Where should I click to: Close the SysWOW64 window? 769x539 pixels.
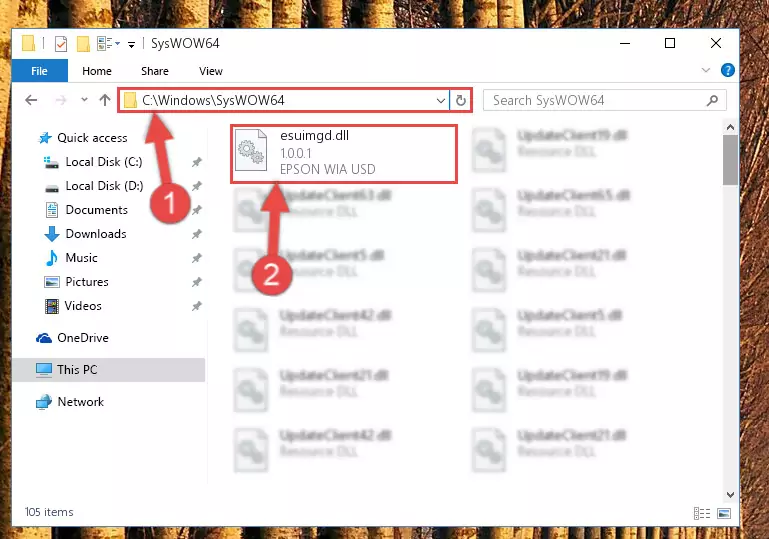pyautogui.click(x=716, y=43)
